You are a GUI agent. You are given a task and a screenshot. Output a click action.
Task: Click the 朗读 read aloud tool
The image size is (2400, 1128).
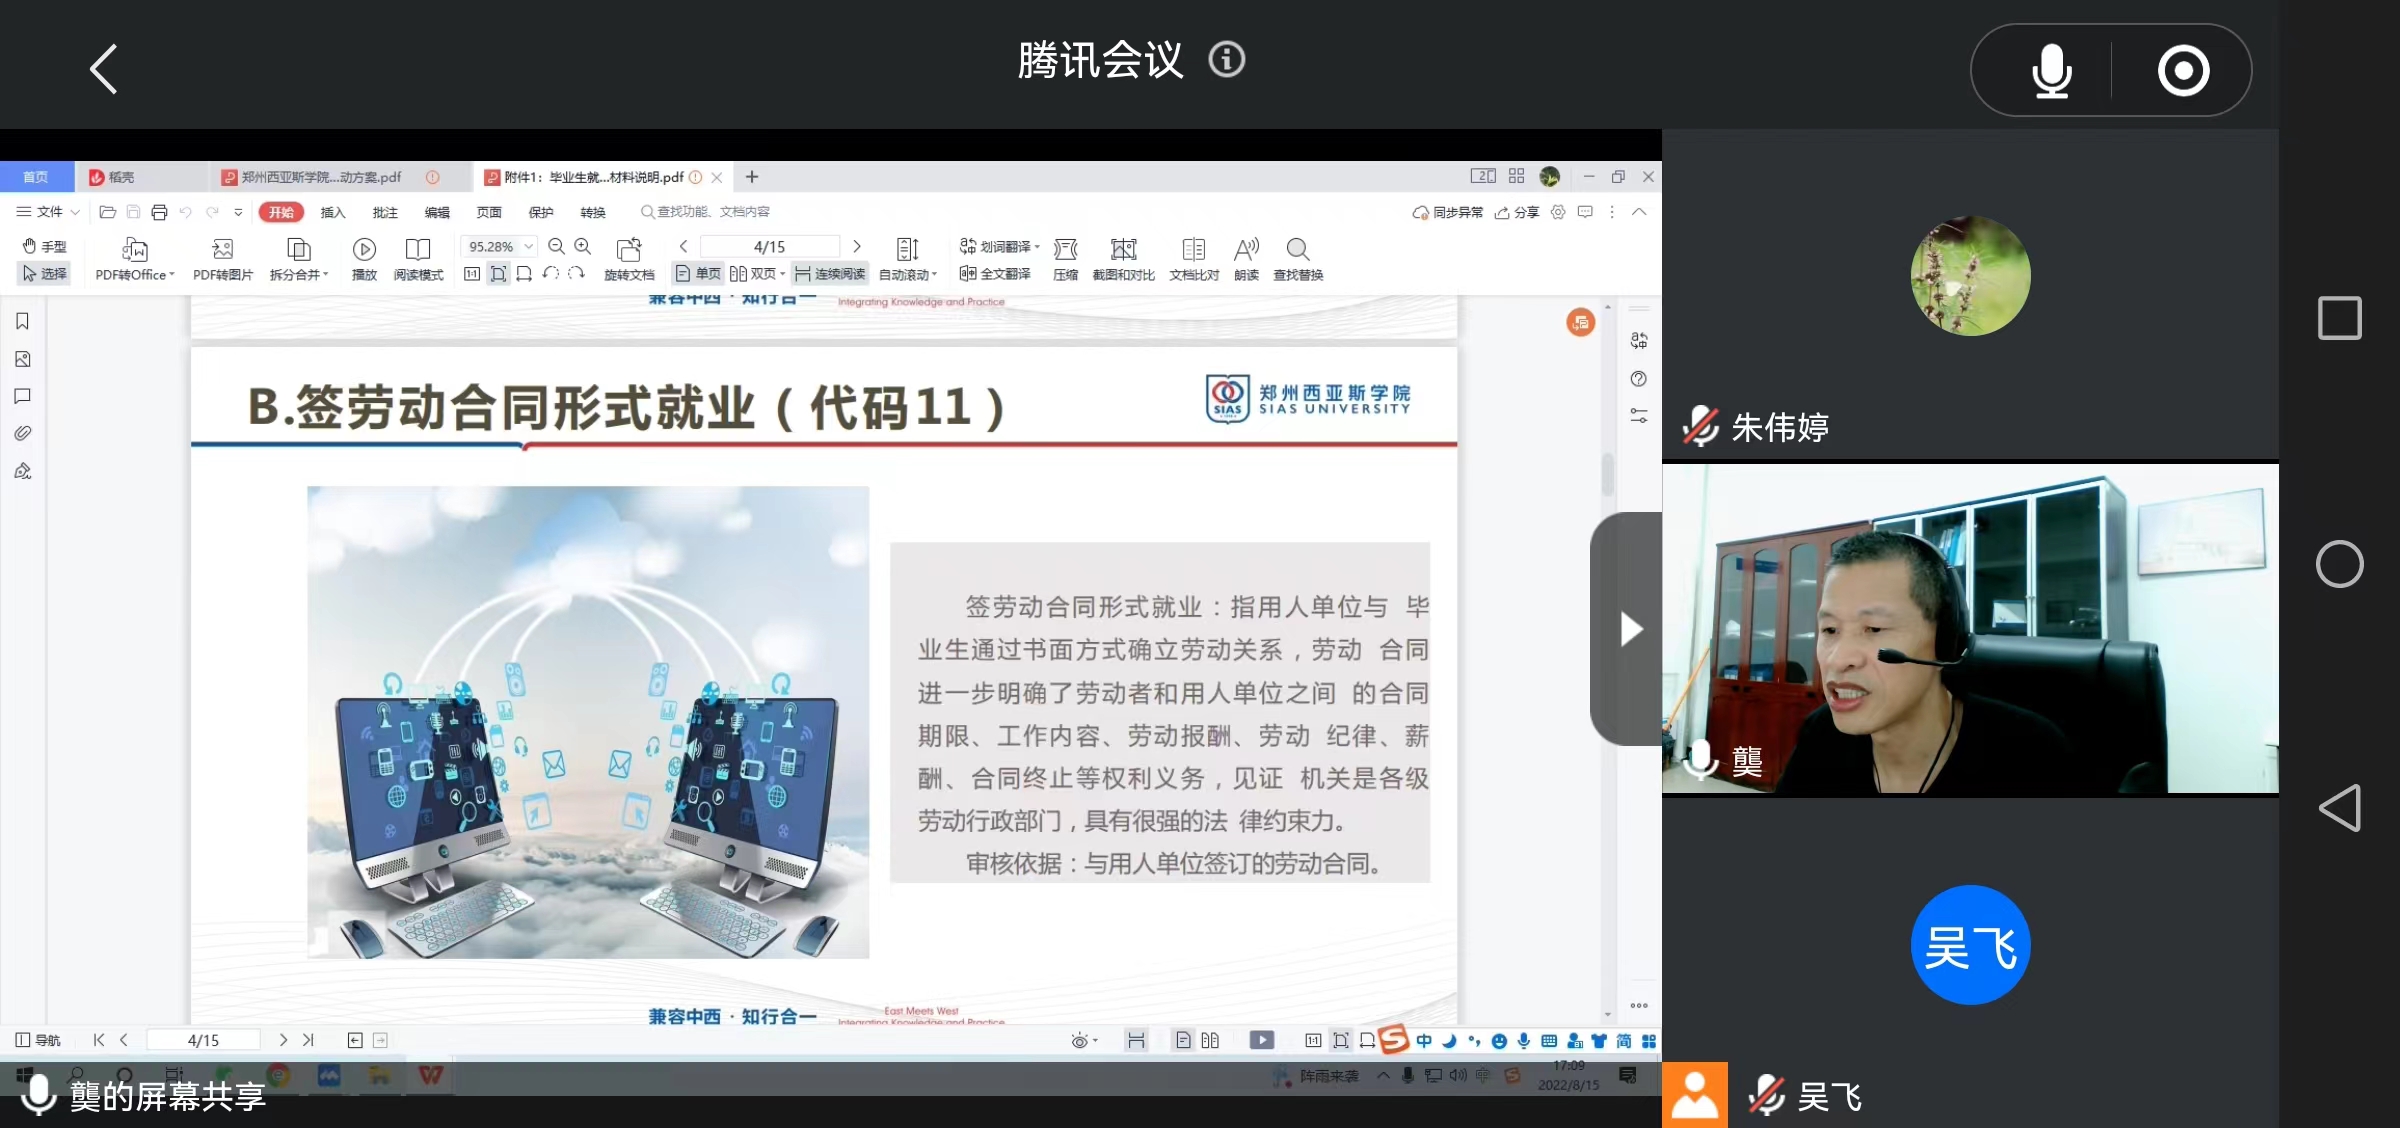1246,260
